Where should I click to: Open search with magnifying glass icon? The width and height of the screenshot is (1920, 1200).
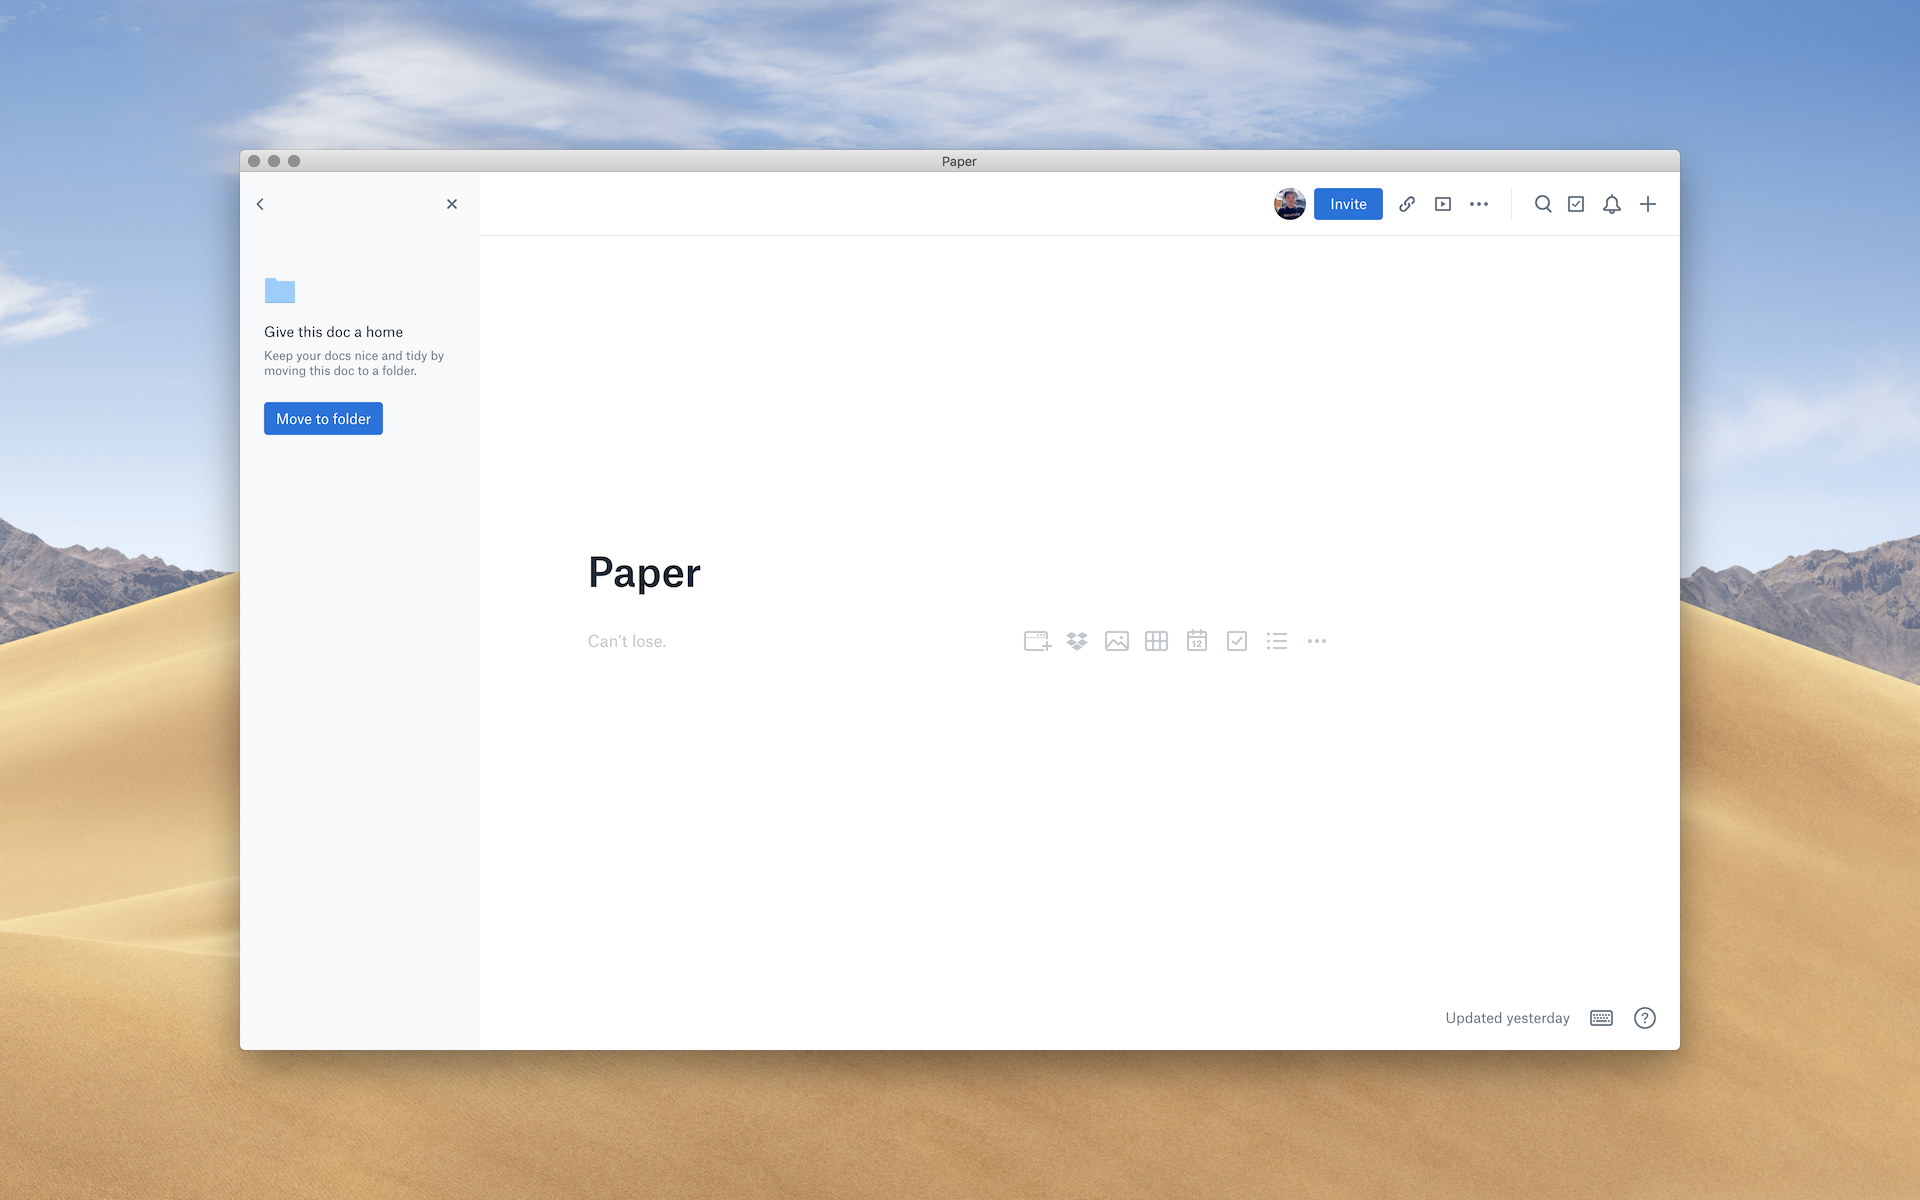(1543, 204)
